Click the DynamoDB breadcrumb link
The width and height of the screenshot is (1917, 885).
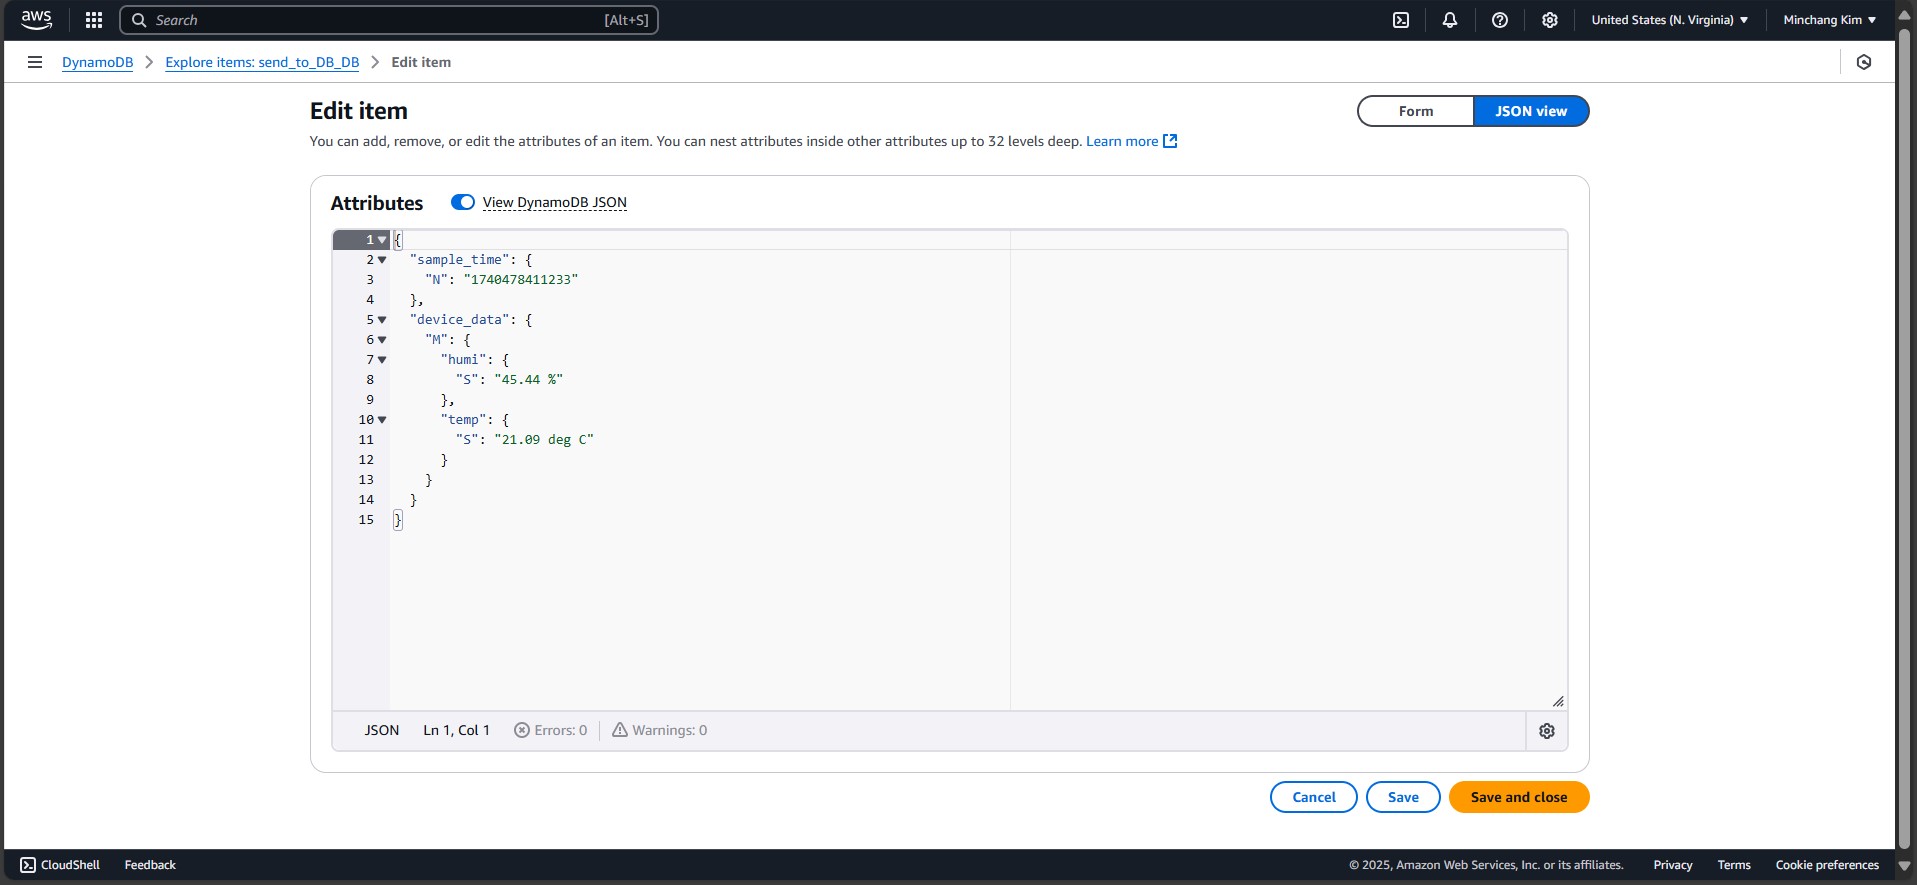click(97, 62)
